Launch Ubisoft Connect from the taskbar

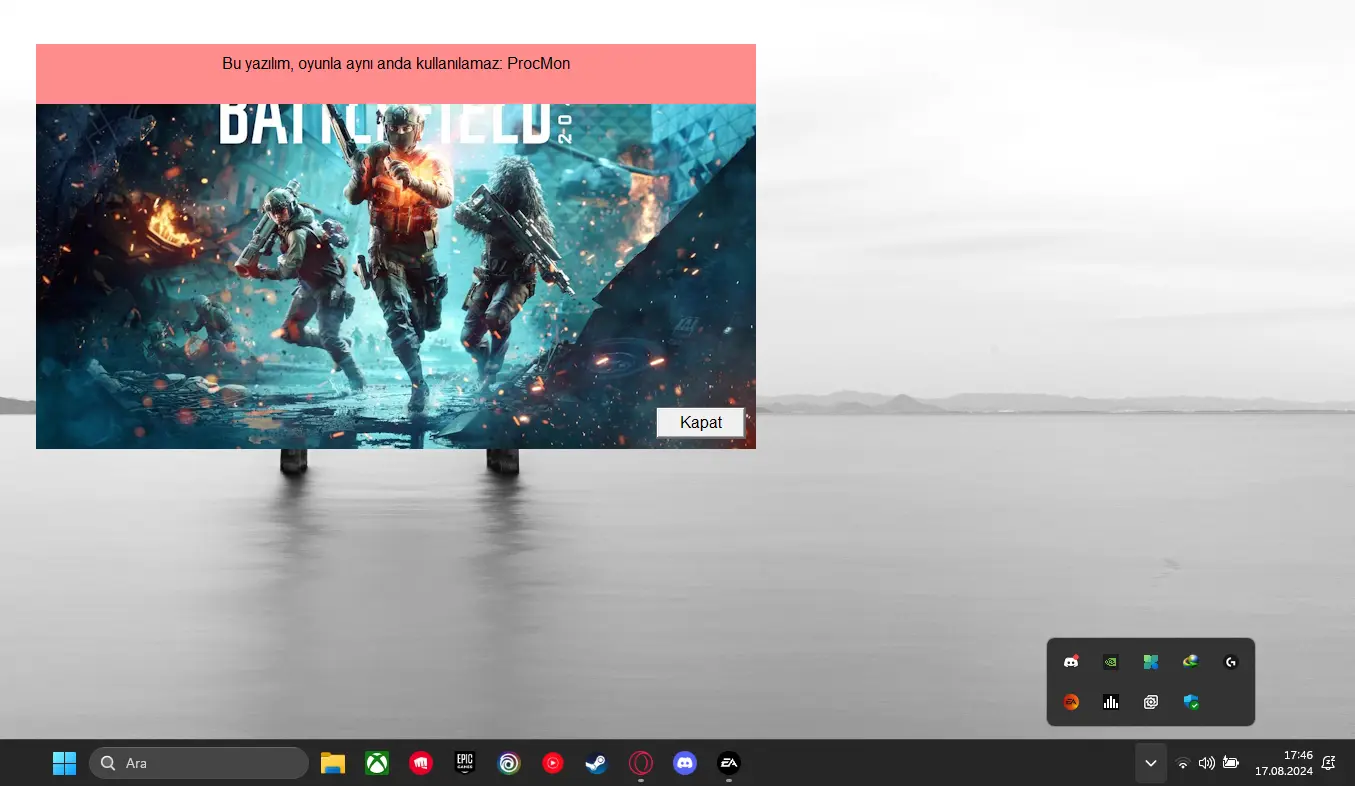point(509,763)
